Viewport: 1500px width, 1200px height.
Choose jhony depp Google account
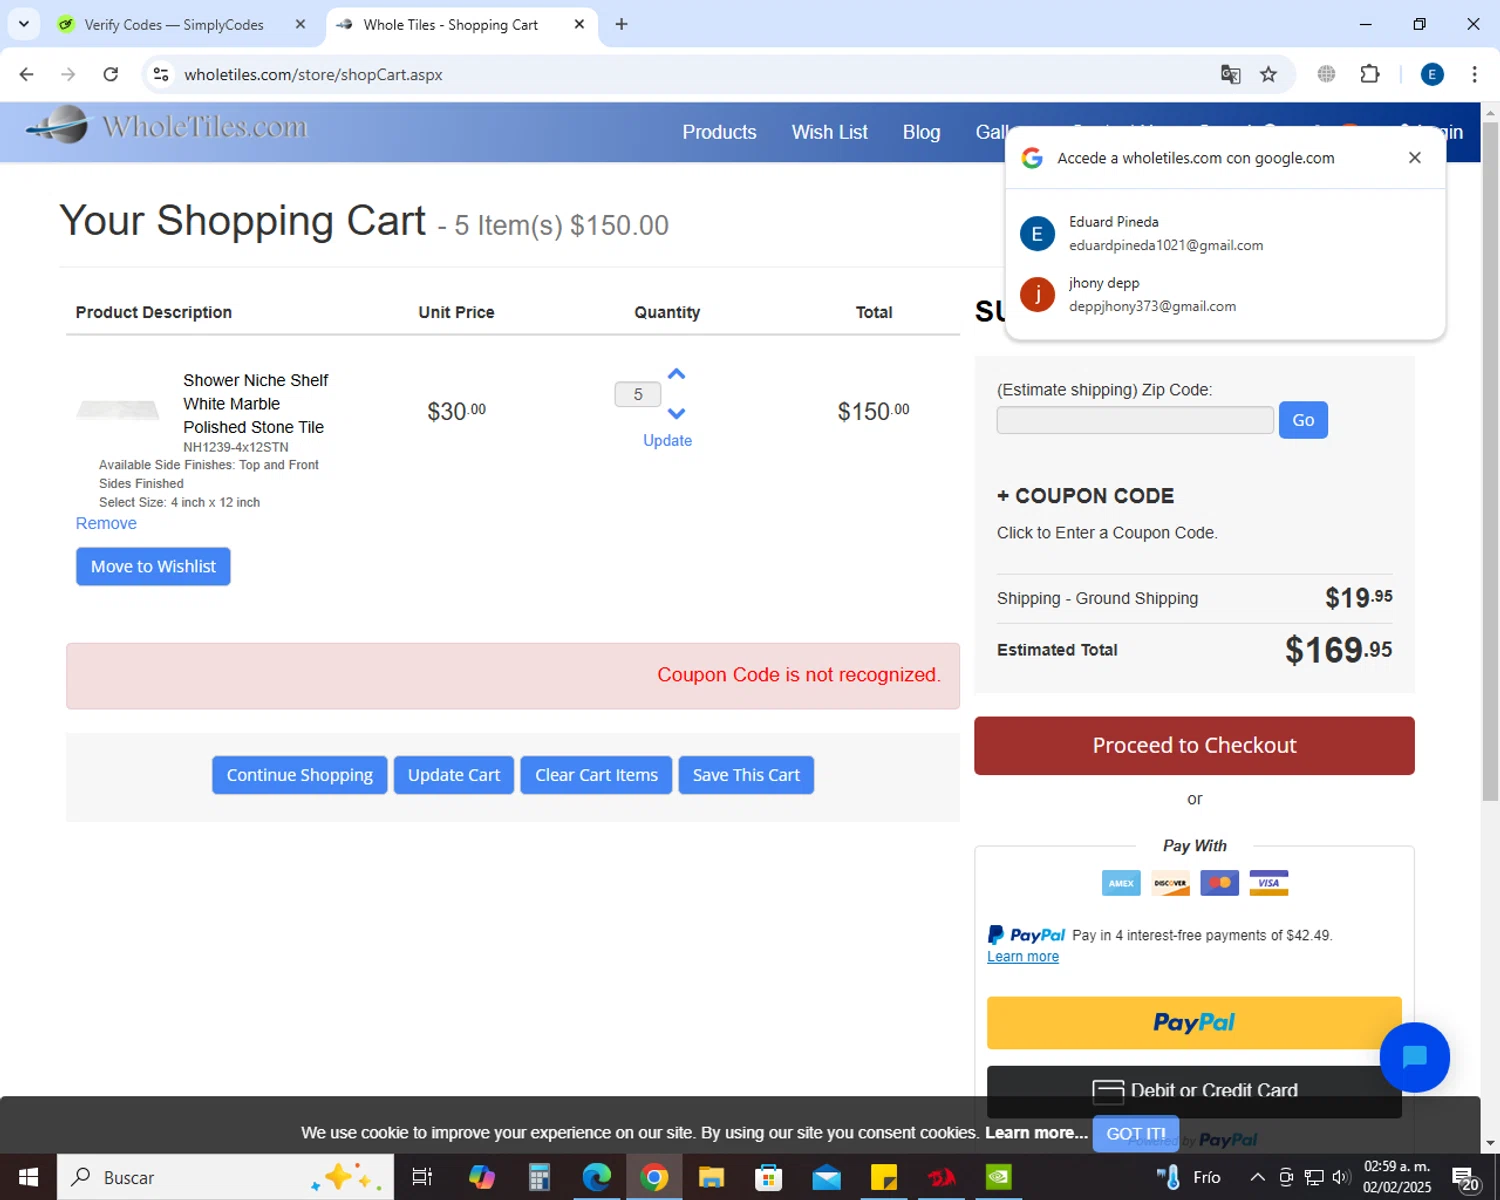click(x=1225, y=295)
